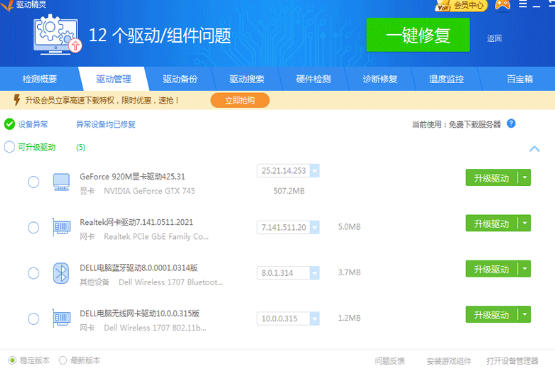Screen dimensions: 555x369
Task: Click 507.2MB size text
Action: point(289,191)
